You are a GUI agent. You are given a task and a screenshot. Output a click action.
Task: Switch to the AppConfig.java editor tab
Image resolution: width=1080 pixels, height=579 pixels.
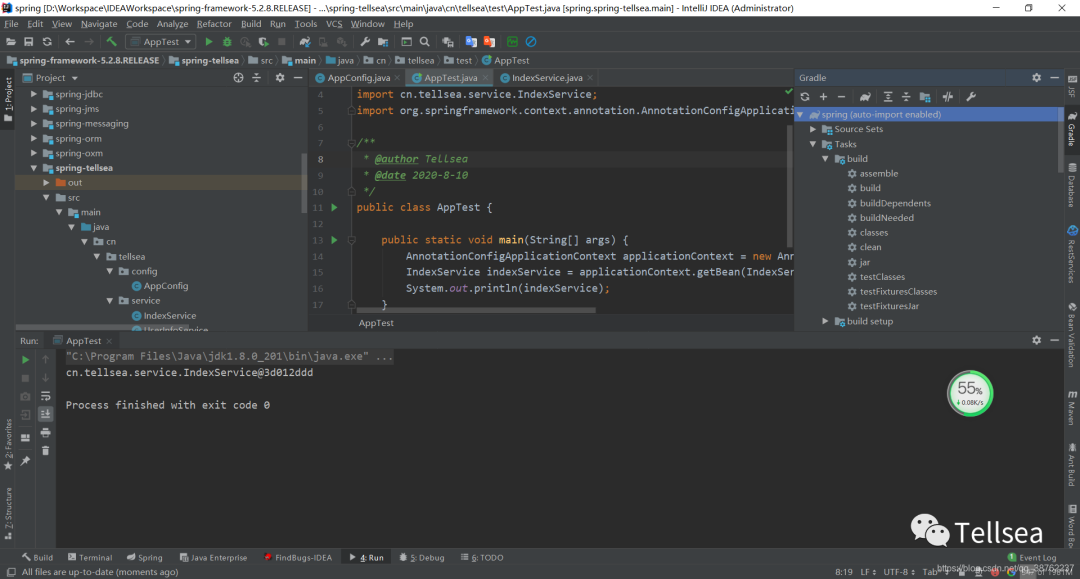359,78
